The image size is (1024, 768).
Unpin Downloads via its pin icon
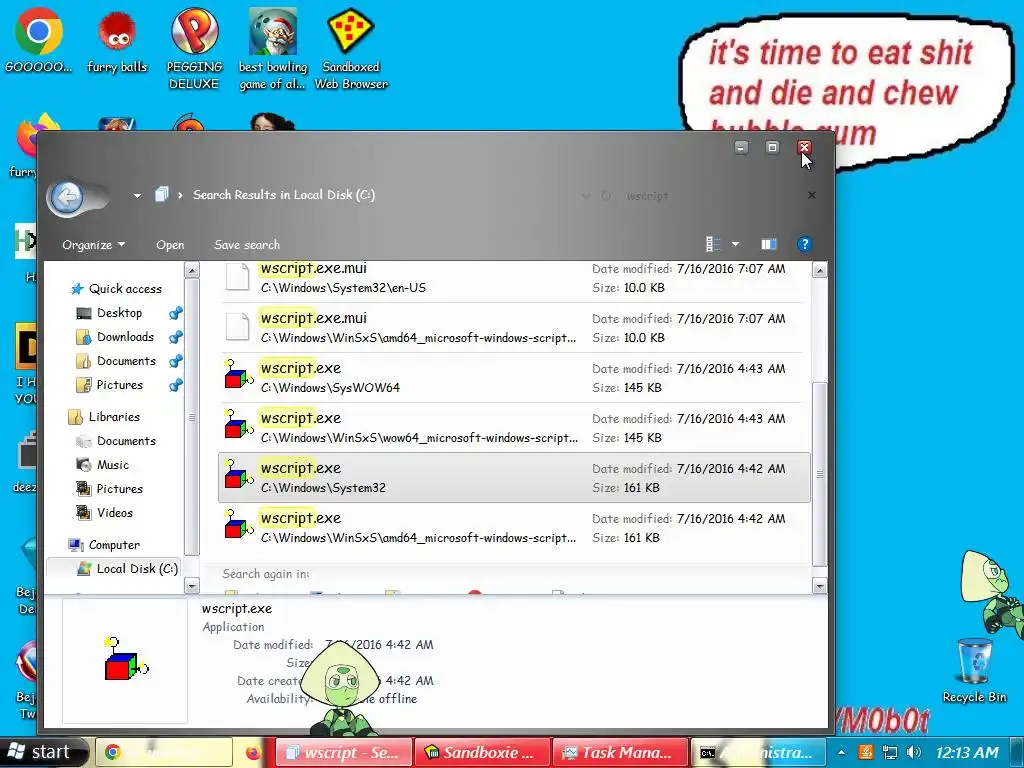175,337
